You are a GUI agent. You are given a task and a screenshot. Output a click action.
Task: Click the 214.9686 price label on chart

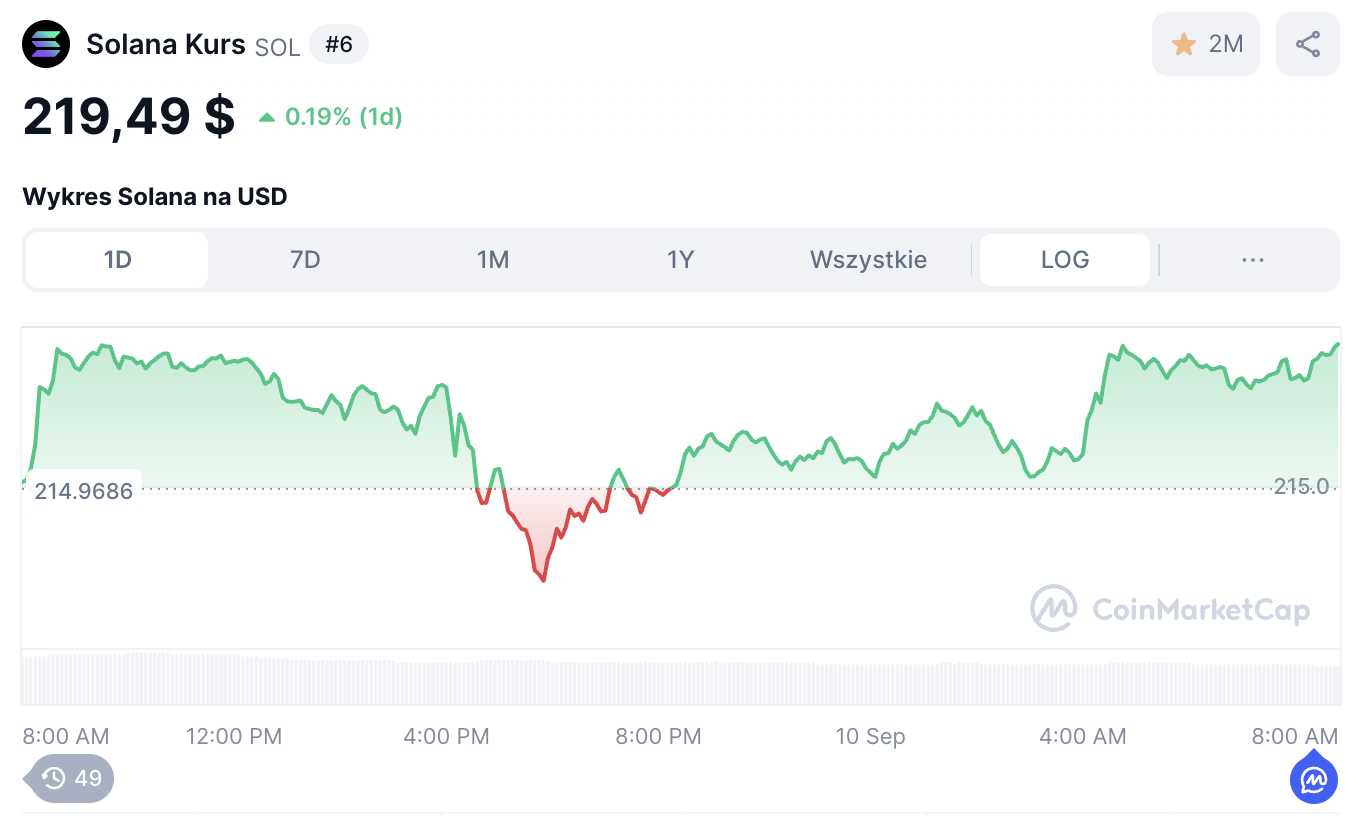[x=84, y=491]
